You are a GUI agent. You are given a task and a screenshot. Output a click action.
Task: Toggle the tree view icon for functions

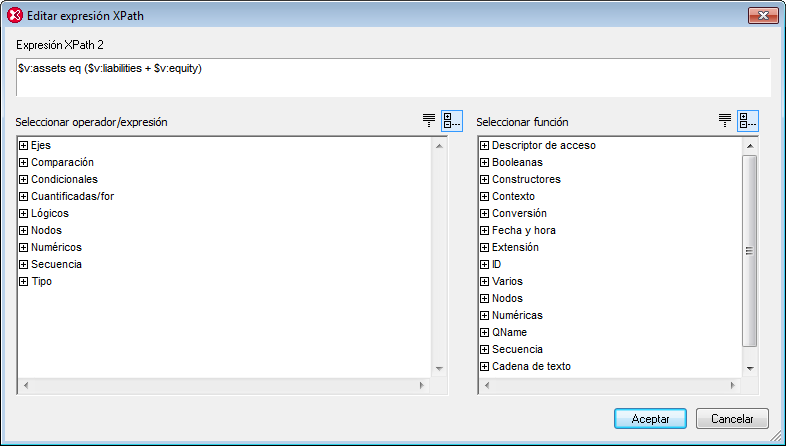748,121
